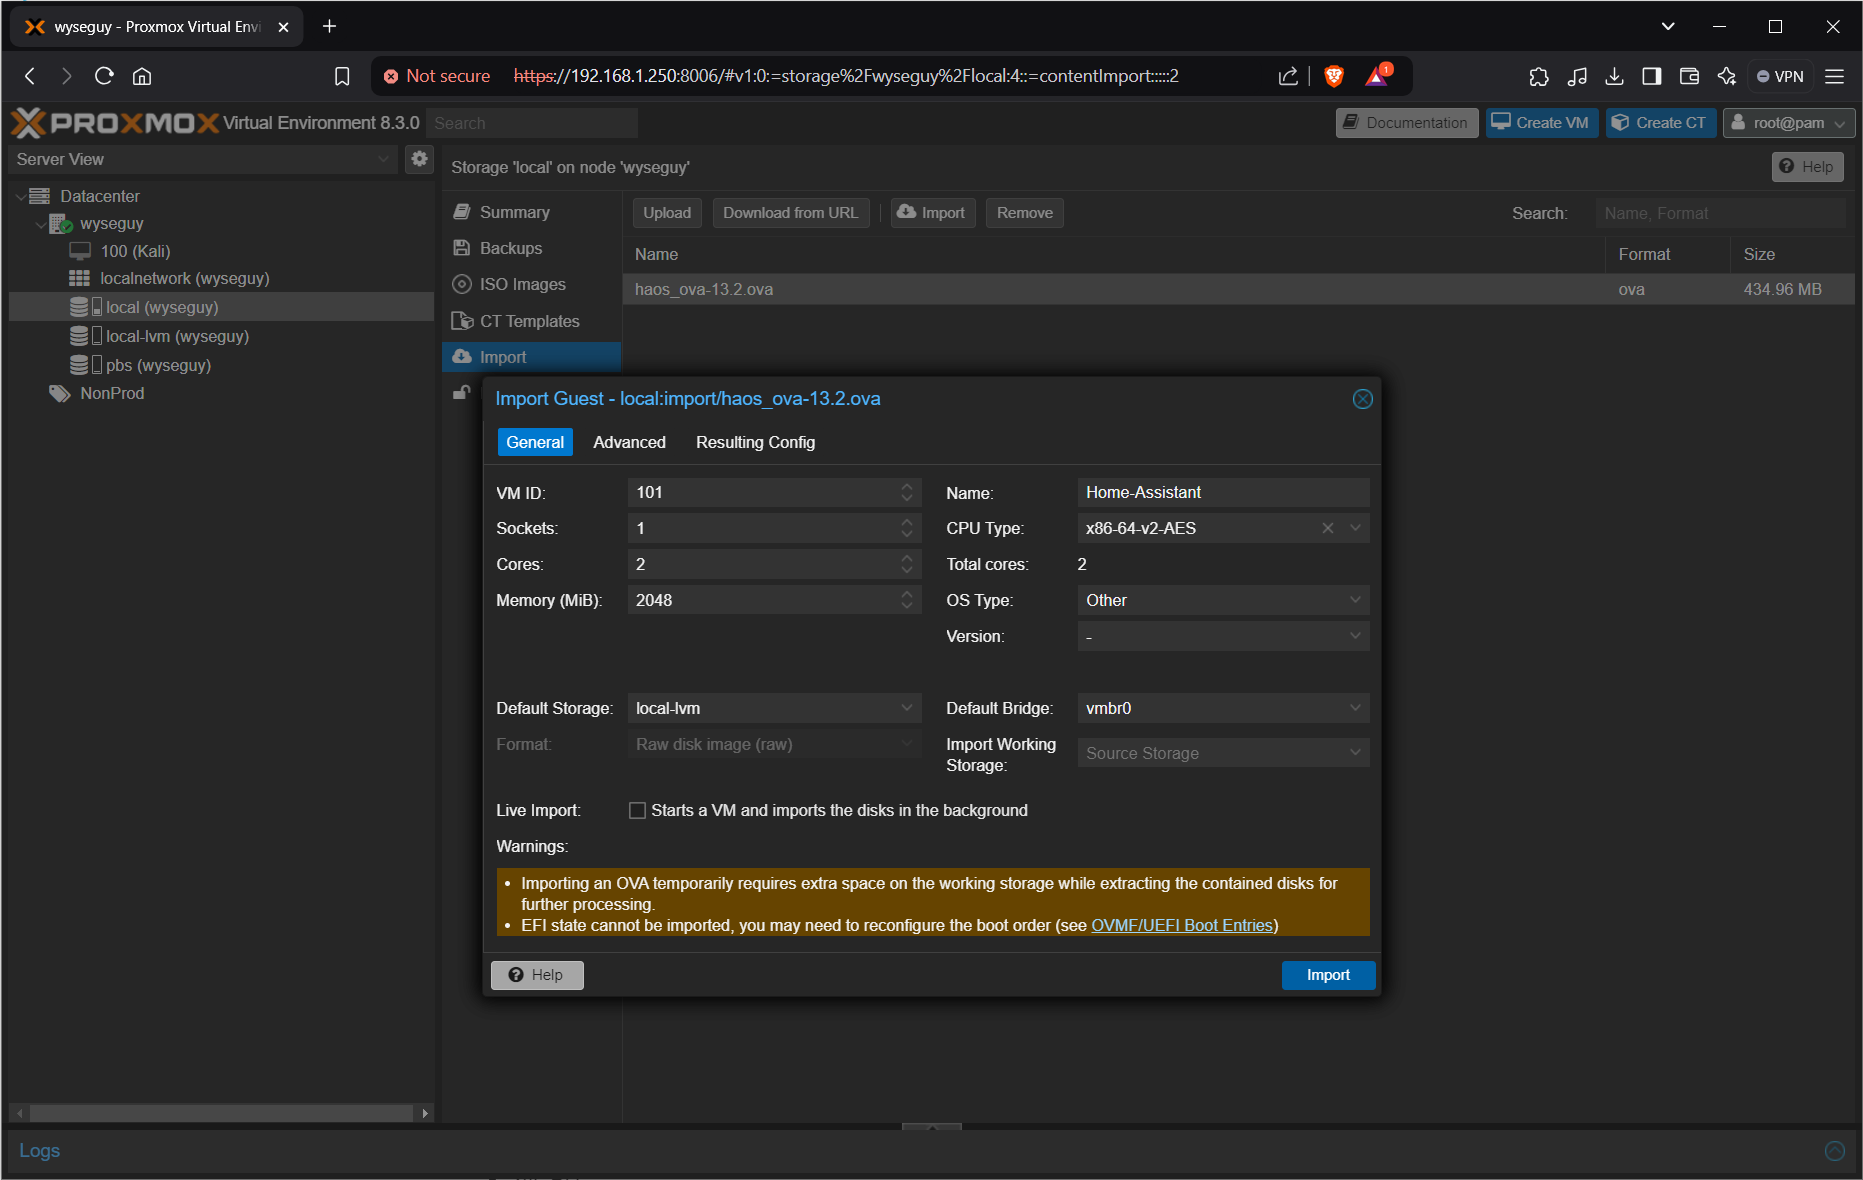Click the media playlist music icon
This screenshot has width=1863, height=1180.
click(1577, 76)
